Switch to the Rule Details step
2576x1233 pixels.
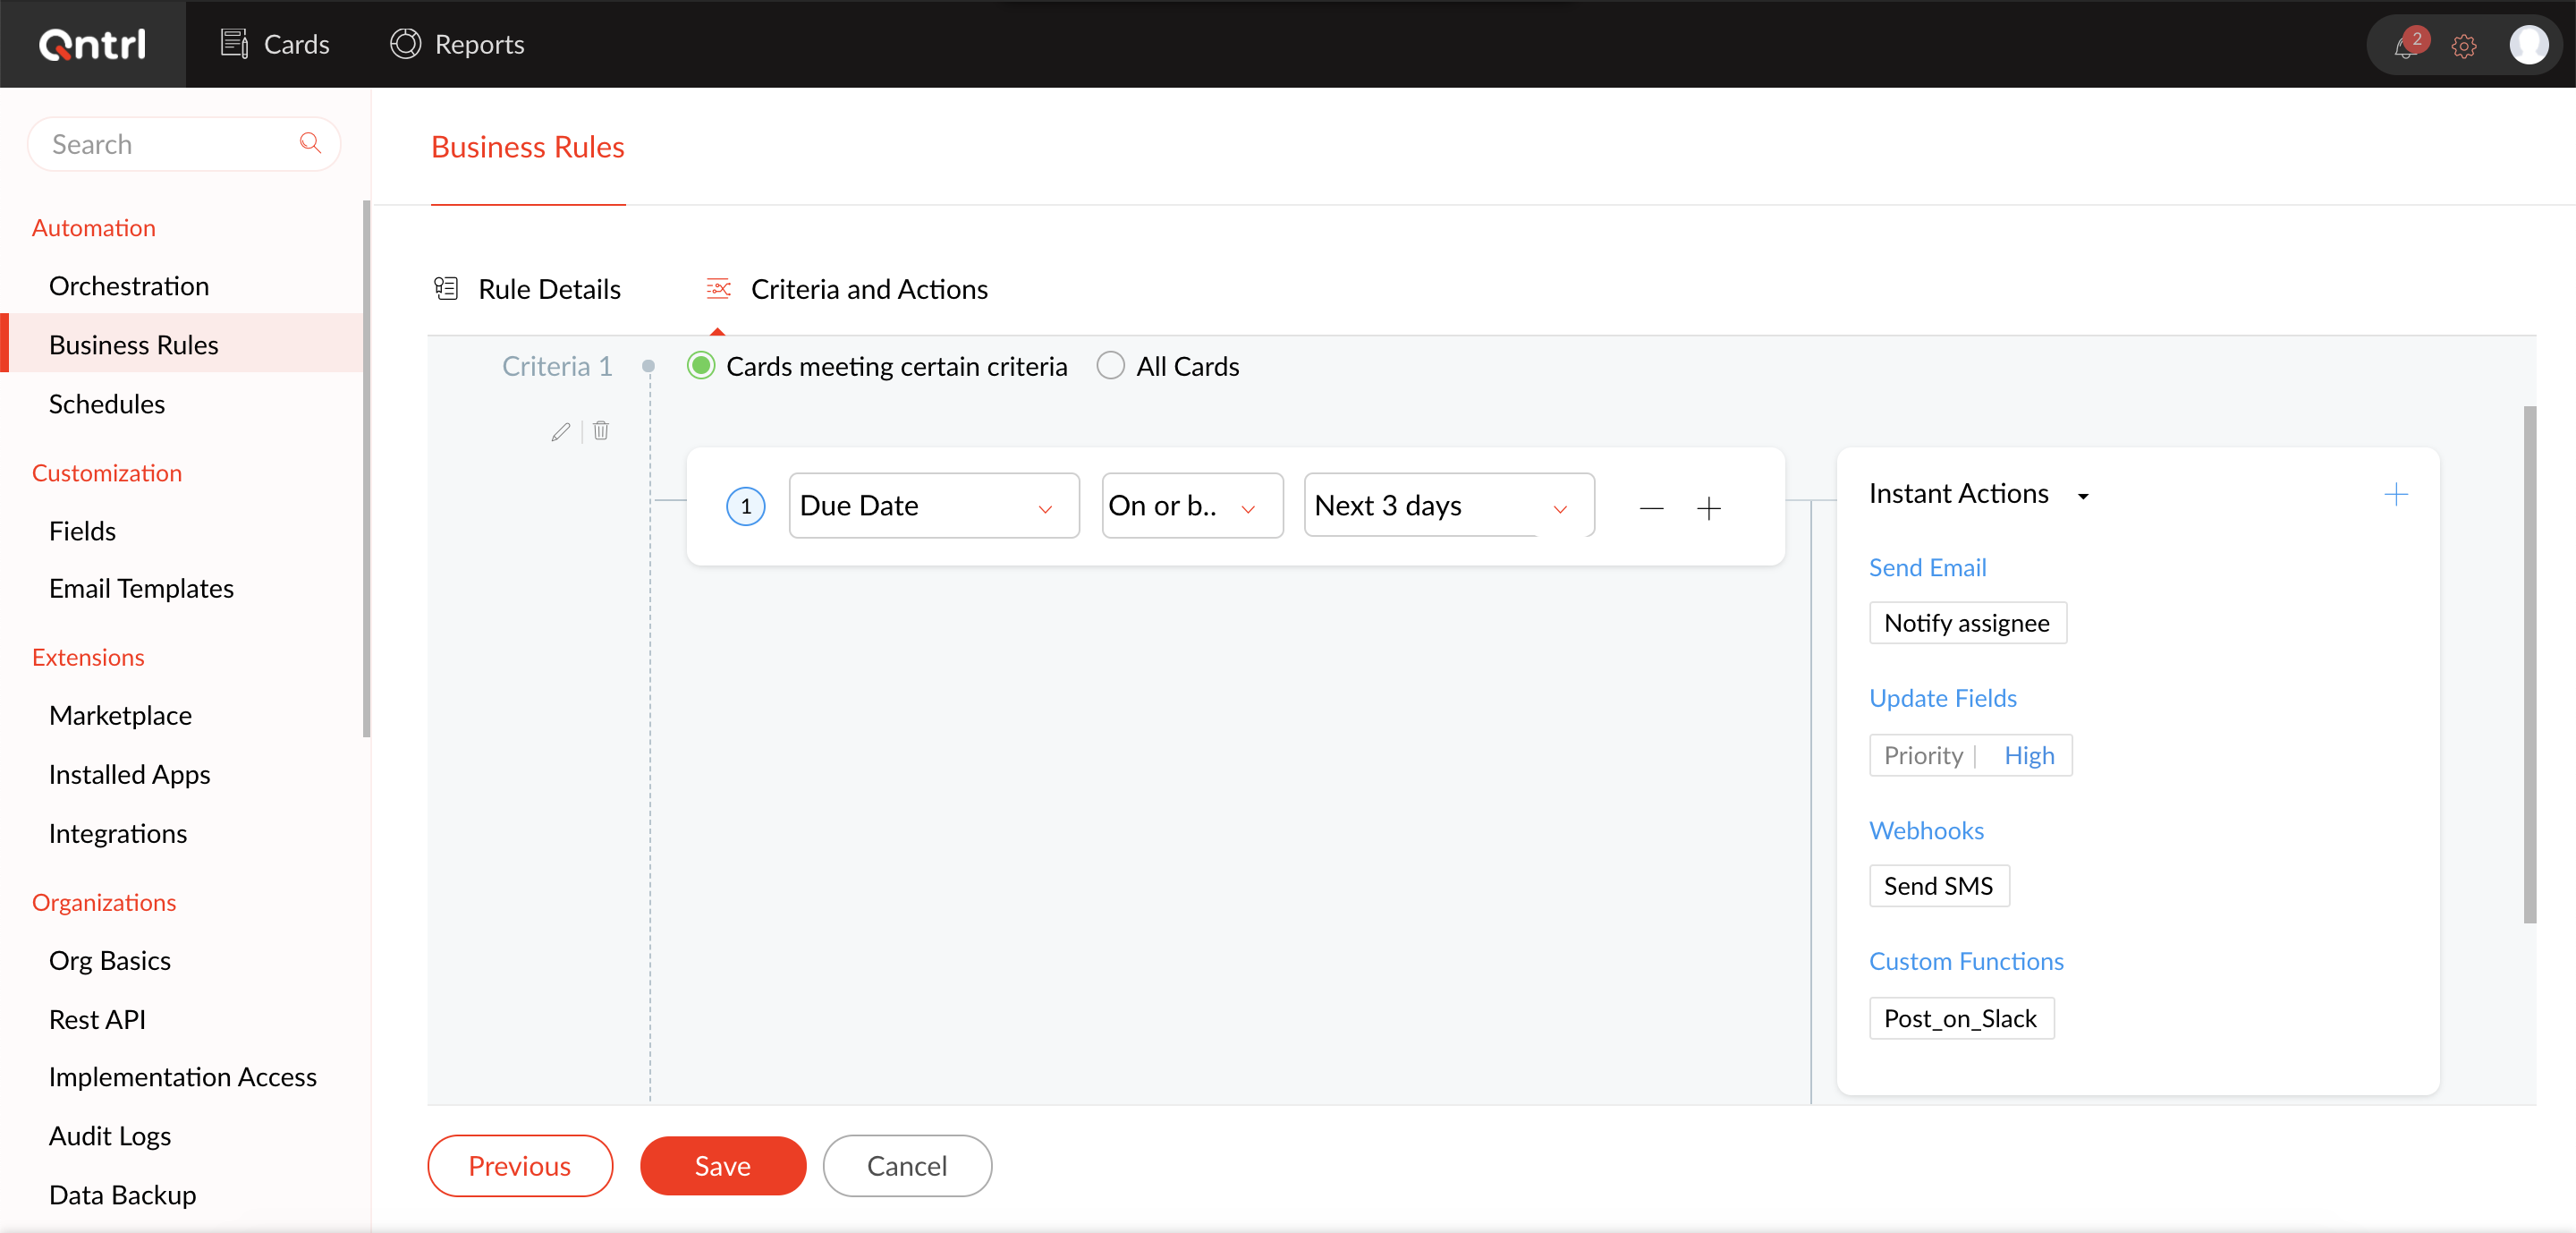coord(527,289)
